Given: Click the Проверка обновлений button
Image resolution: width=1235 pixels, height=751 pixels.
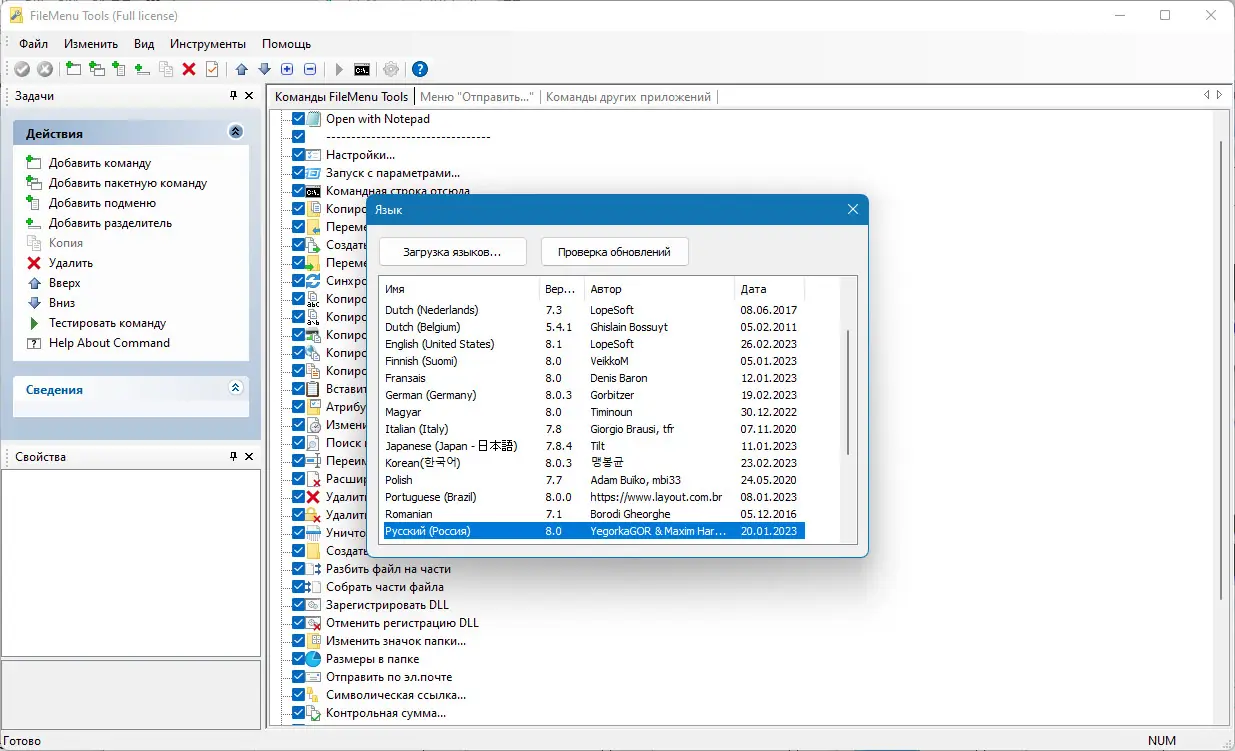Looking at the screenshot, I should (x=614, y=252).
